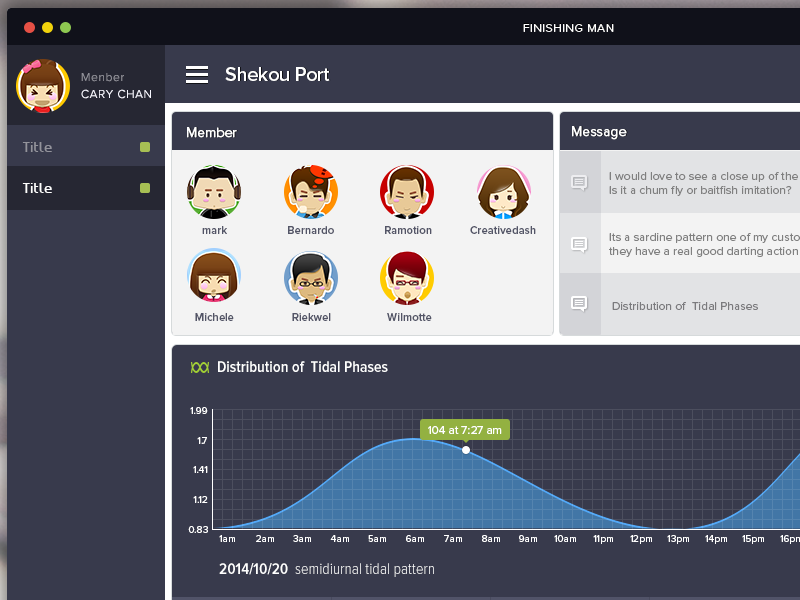Click the chat icon beside Distribution of Tidal Phases message
Screen dimensions: 800x600
tap(579, 304)
